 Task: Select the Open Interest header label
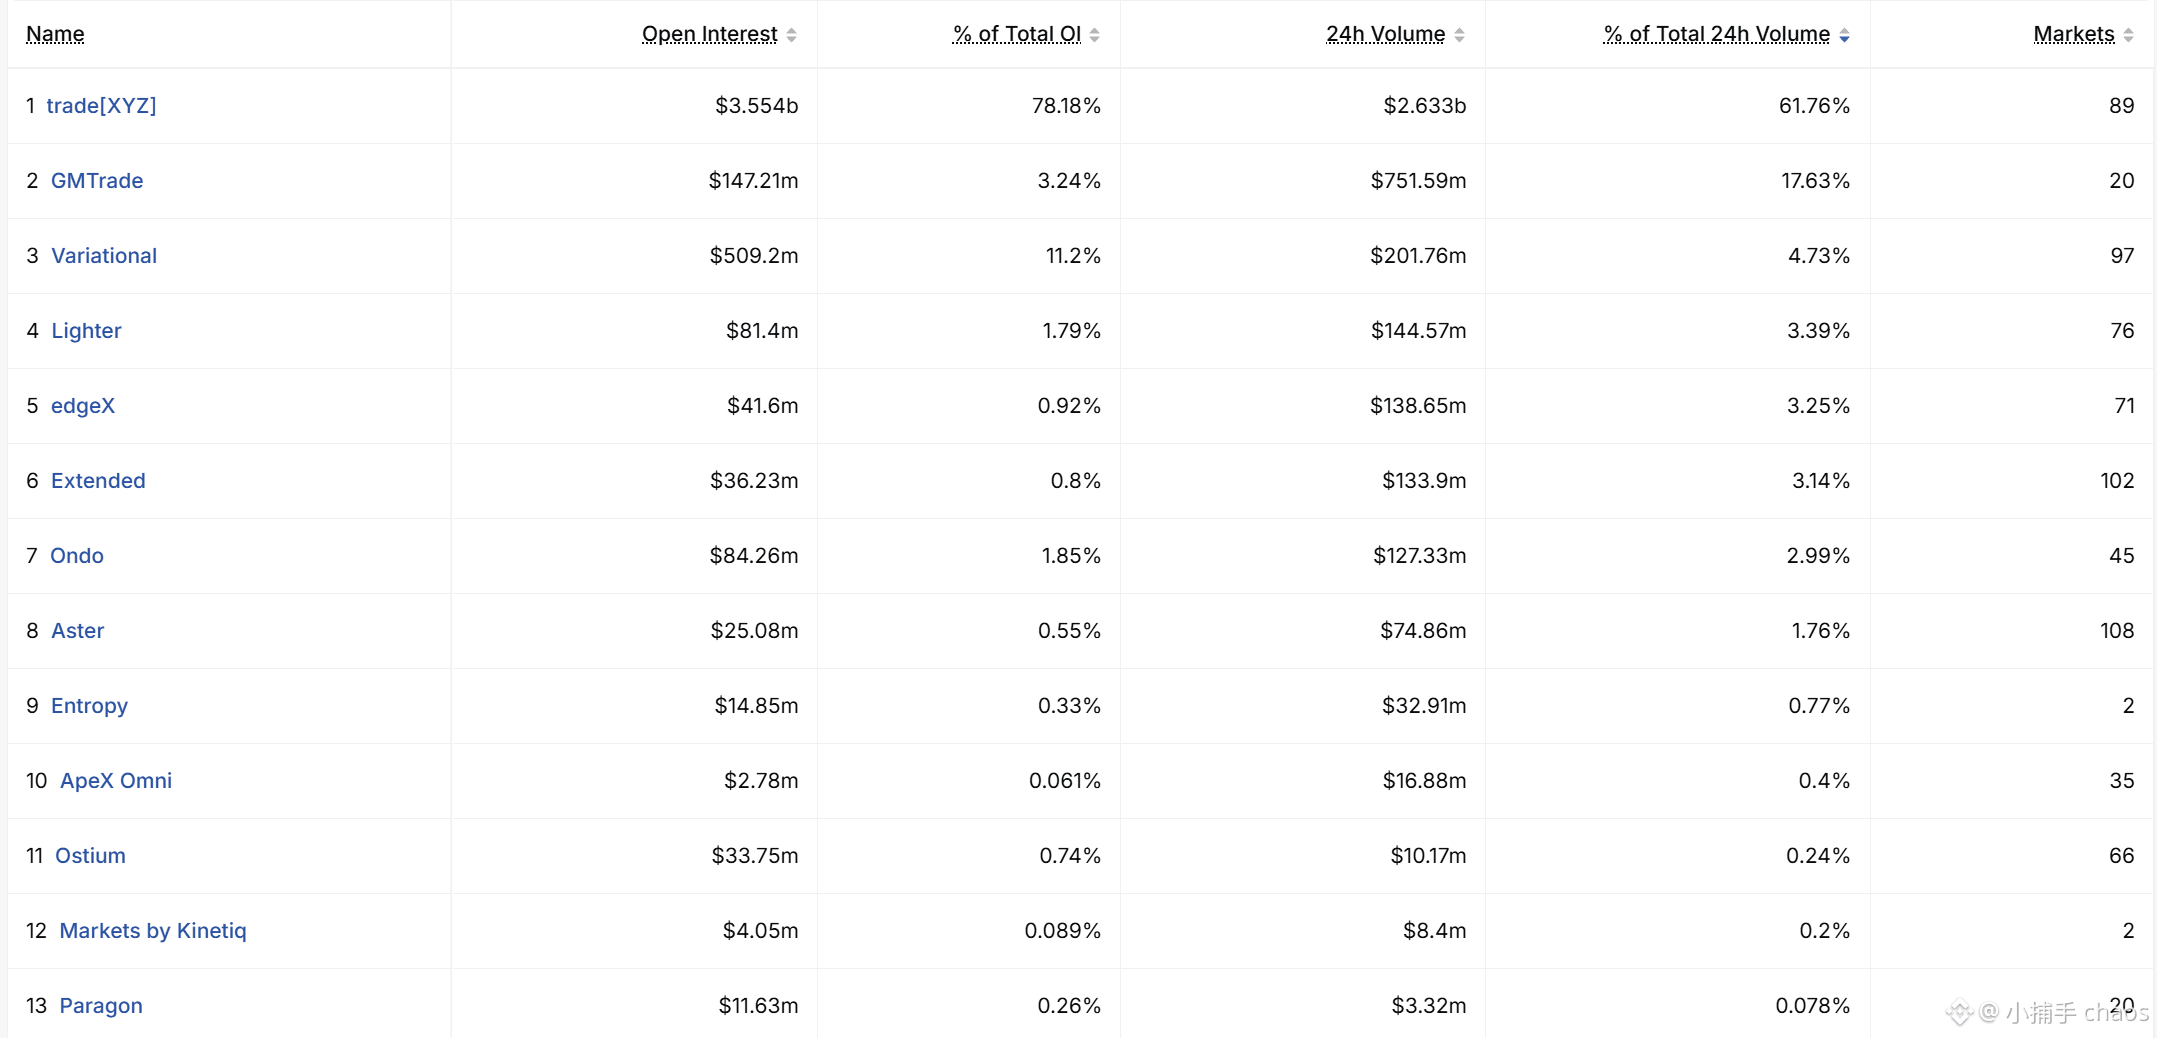(x=709, y=34)
